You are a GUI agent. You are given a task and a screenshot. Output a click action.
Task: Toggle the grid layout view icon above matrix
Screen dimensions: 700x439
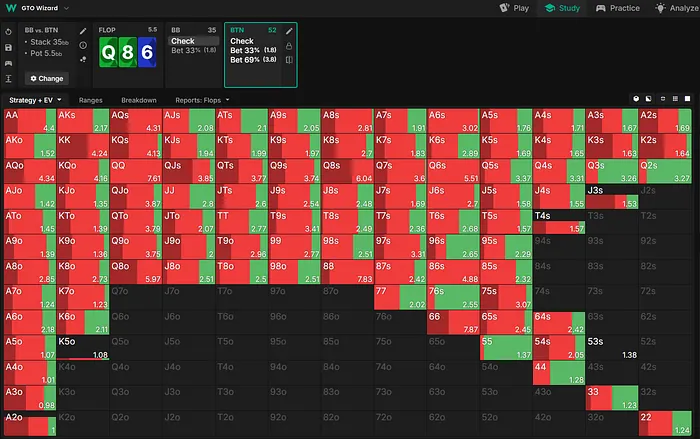pos(674,99)
